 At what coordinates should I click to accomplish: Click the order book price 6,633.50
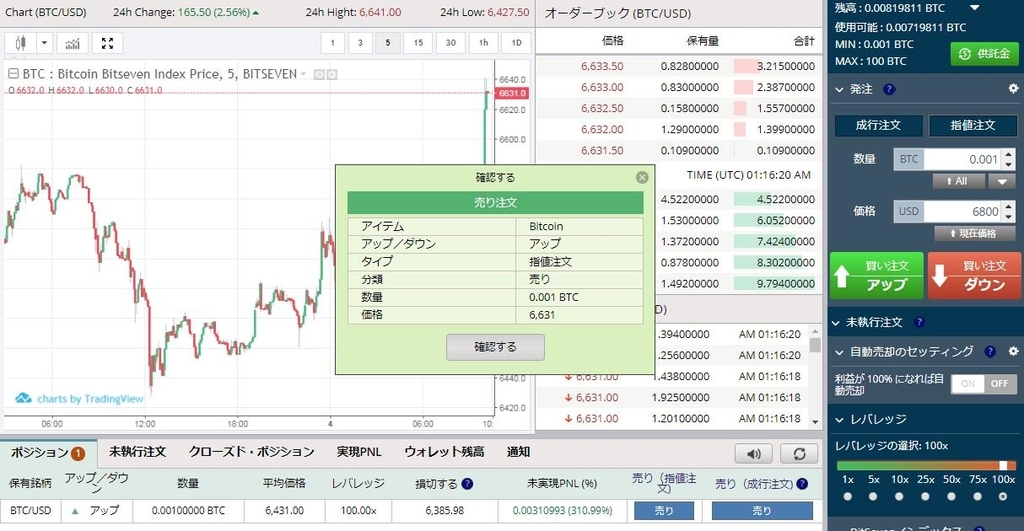pyautogui.click(x=602, y=66)
